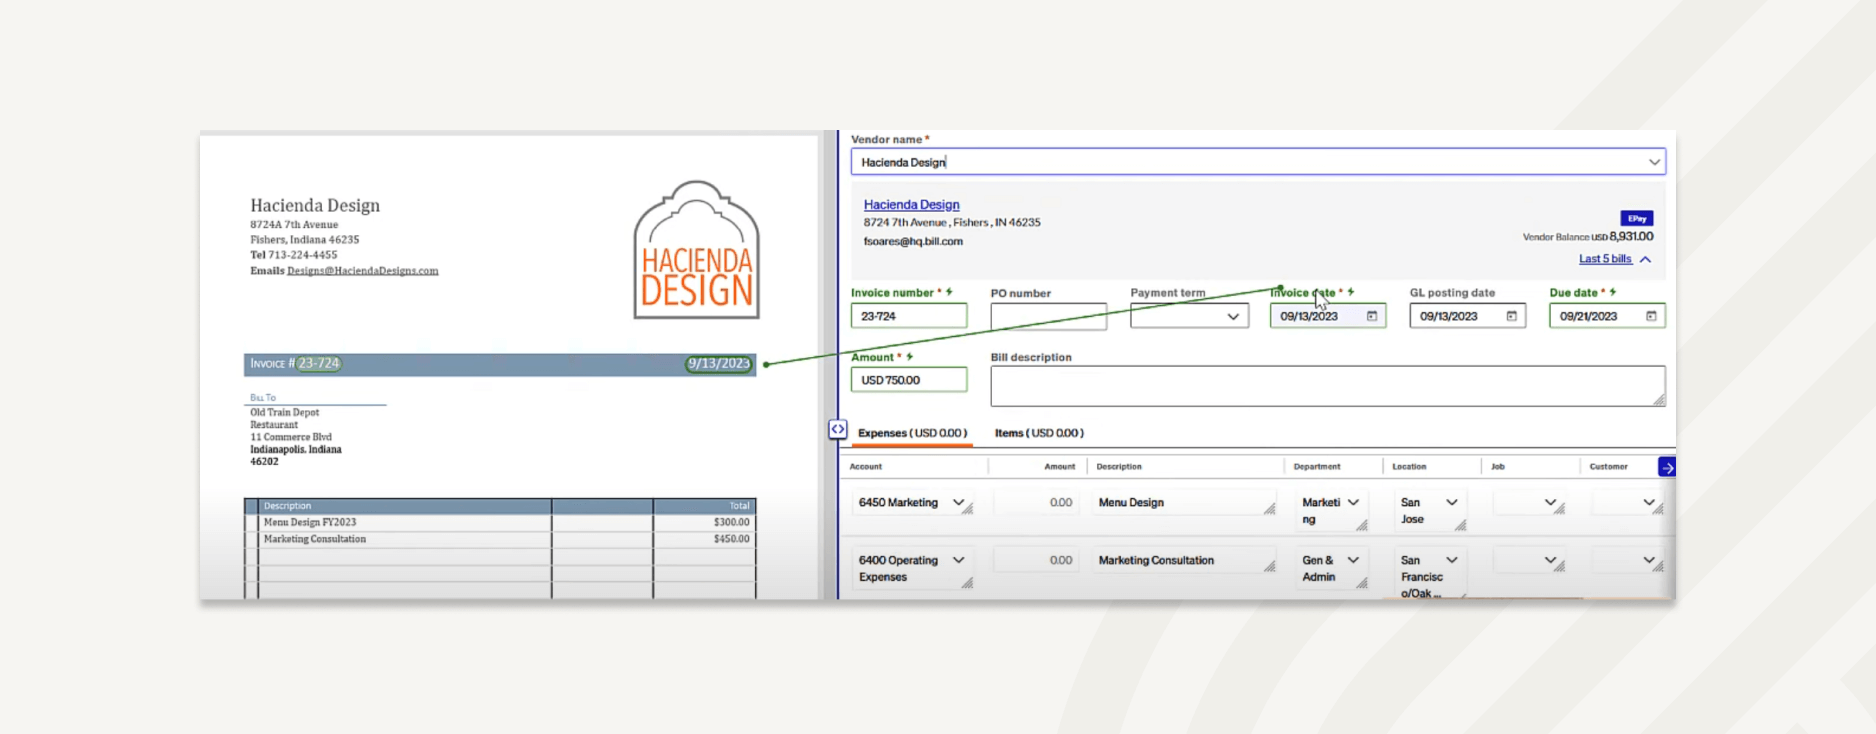Image resolution: width=1876 pixels, height=734 pixels.
Task: Toggle the document panel collapse arrows icon
Action: point(838,429)
